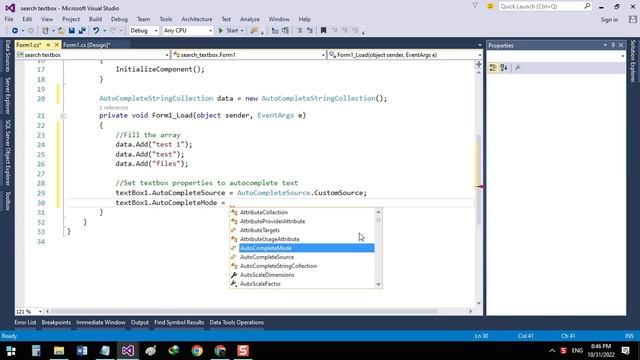Select AutoScaleFactor in the IntelliSense list
The height and width of the screenshot is (360, 640).
point(302,284)
